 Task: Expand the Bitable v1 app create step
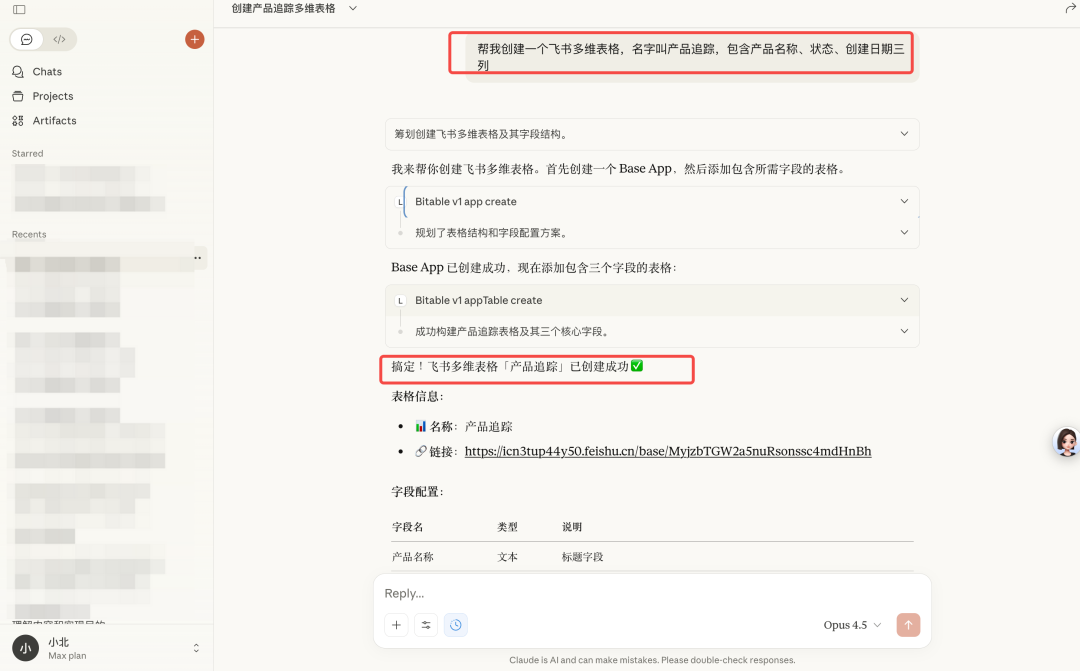[x=903, y=201]
